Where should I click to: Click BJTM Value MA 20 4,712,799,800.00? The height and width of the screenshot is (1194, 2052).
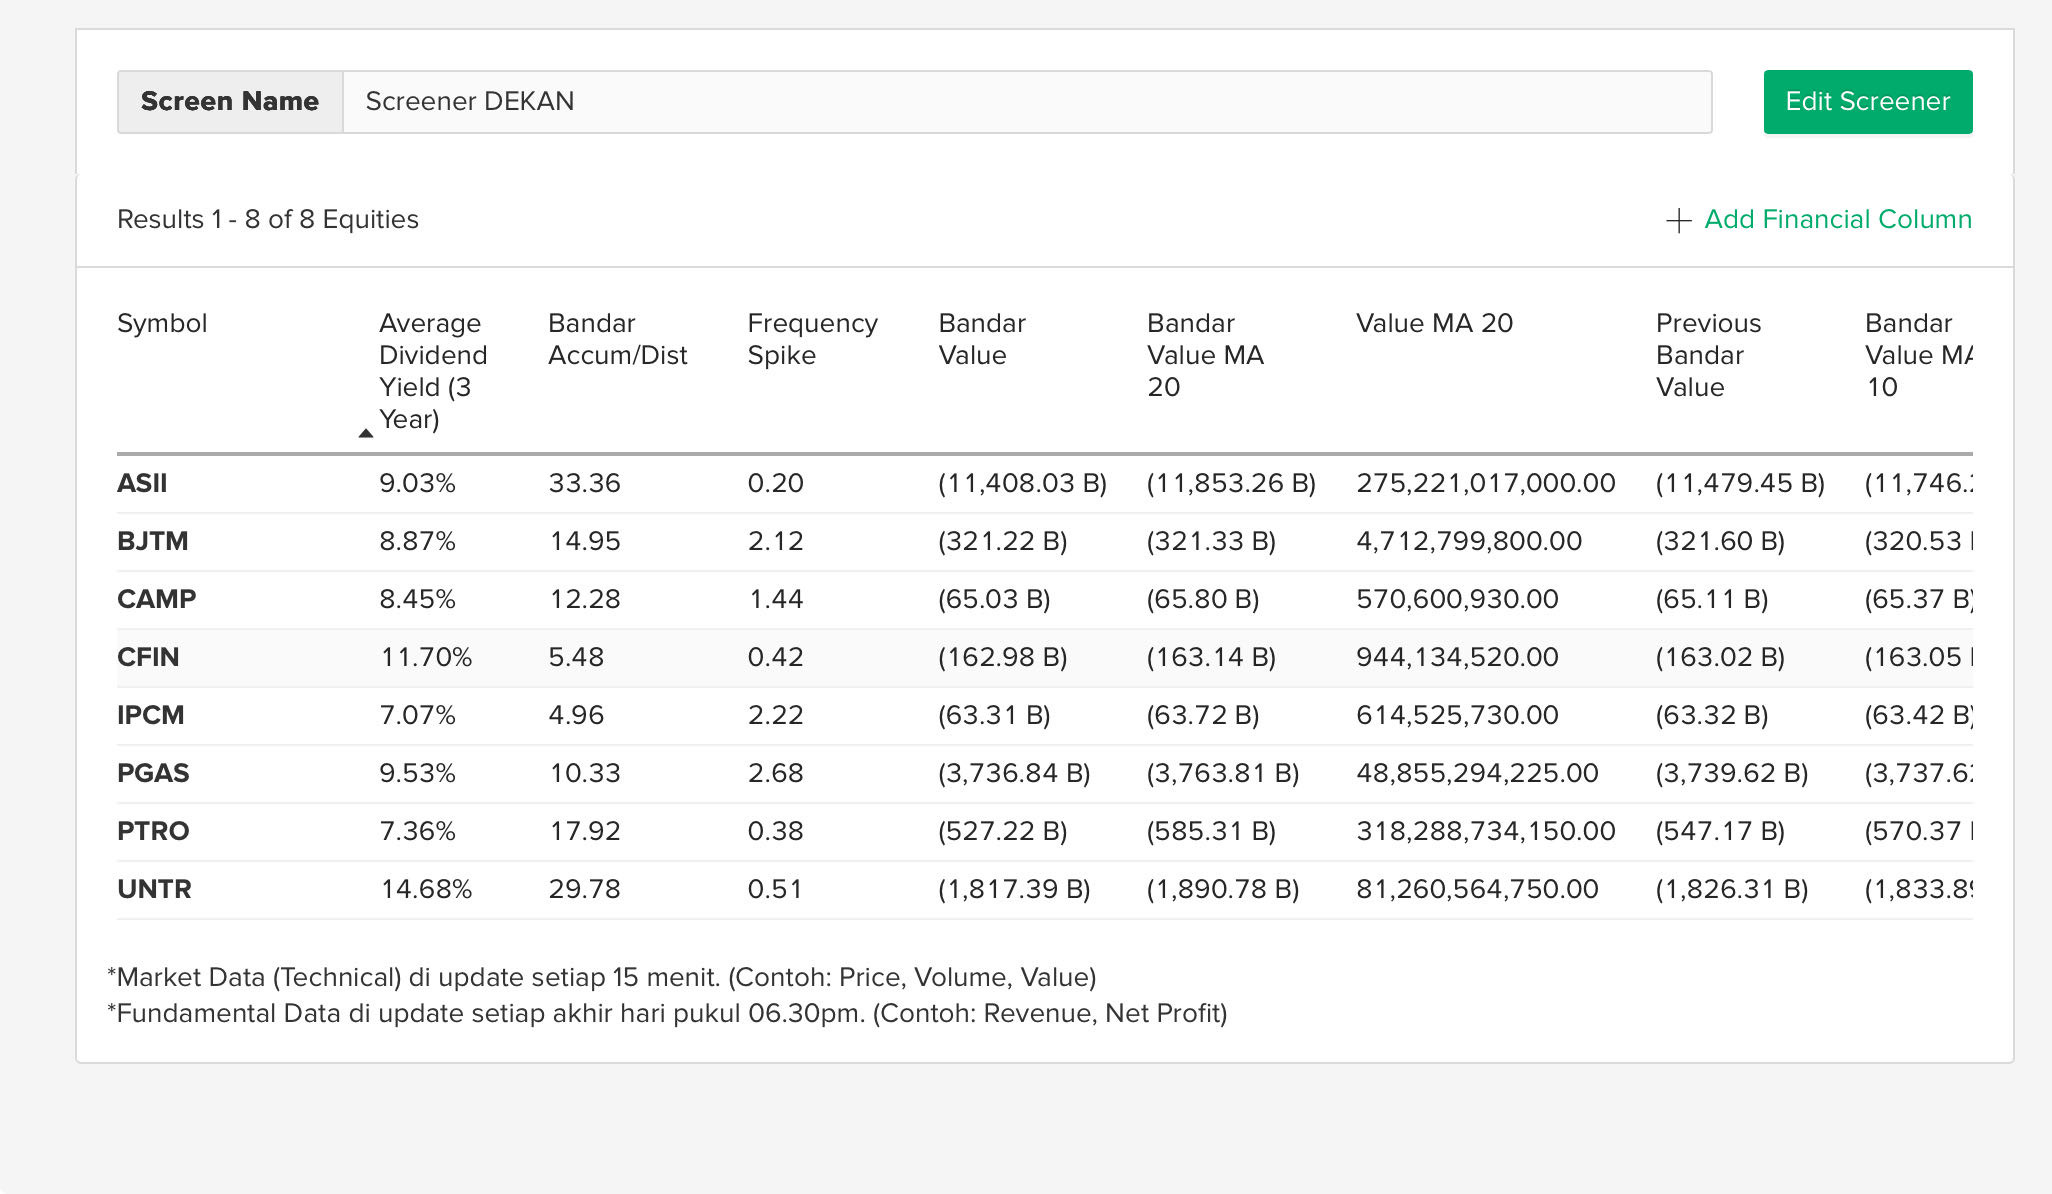1469,541
